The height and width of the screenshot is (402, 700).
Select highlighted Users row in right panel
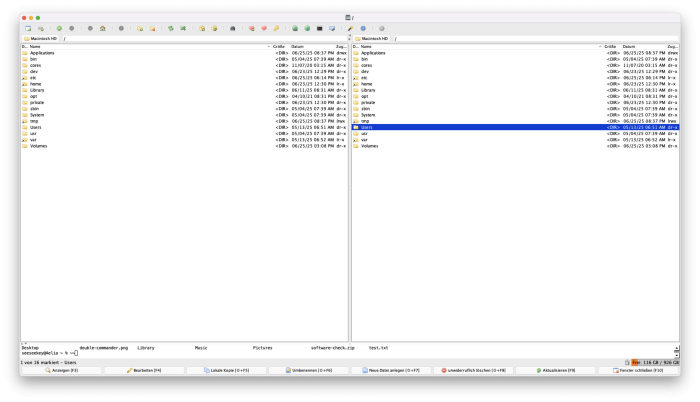click(x=516, y=127)
